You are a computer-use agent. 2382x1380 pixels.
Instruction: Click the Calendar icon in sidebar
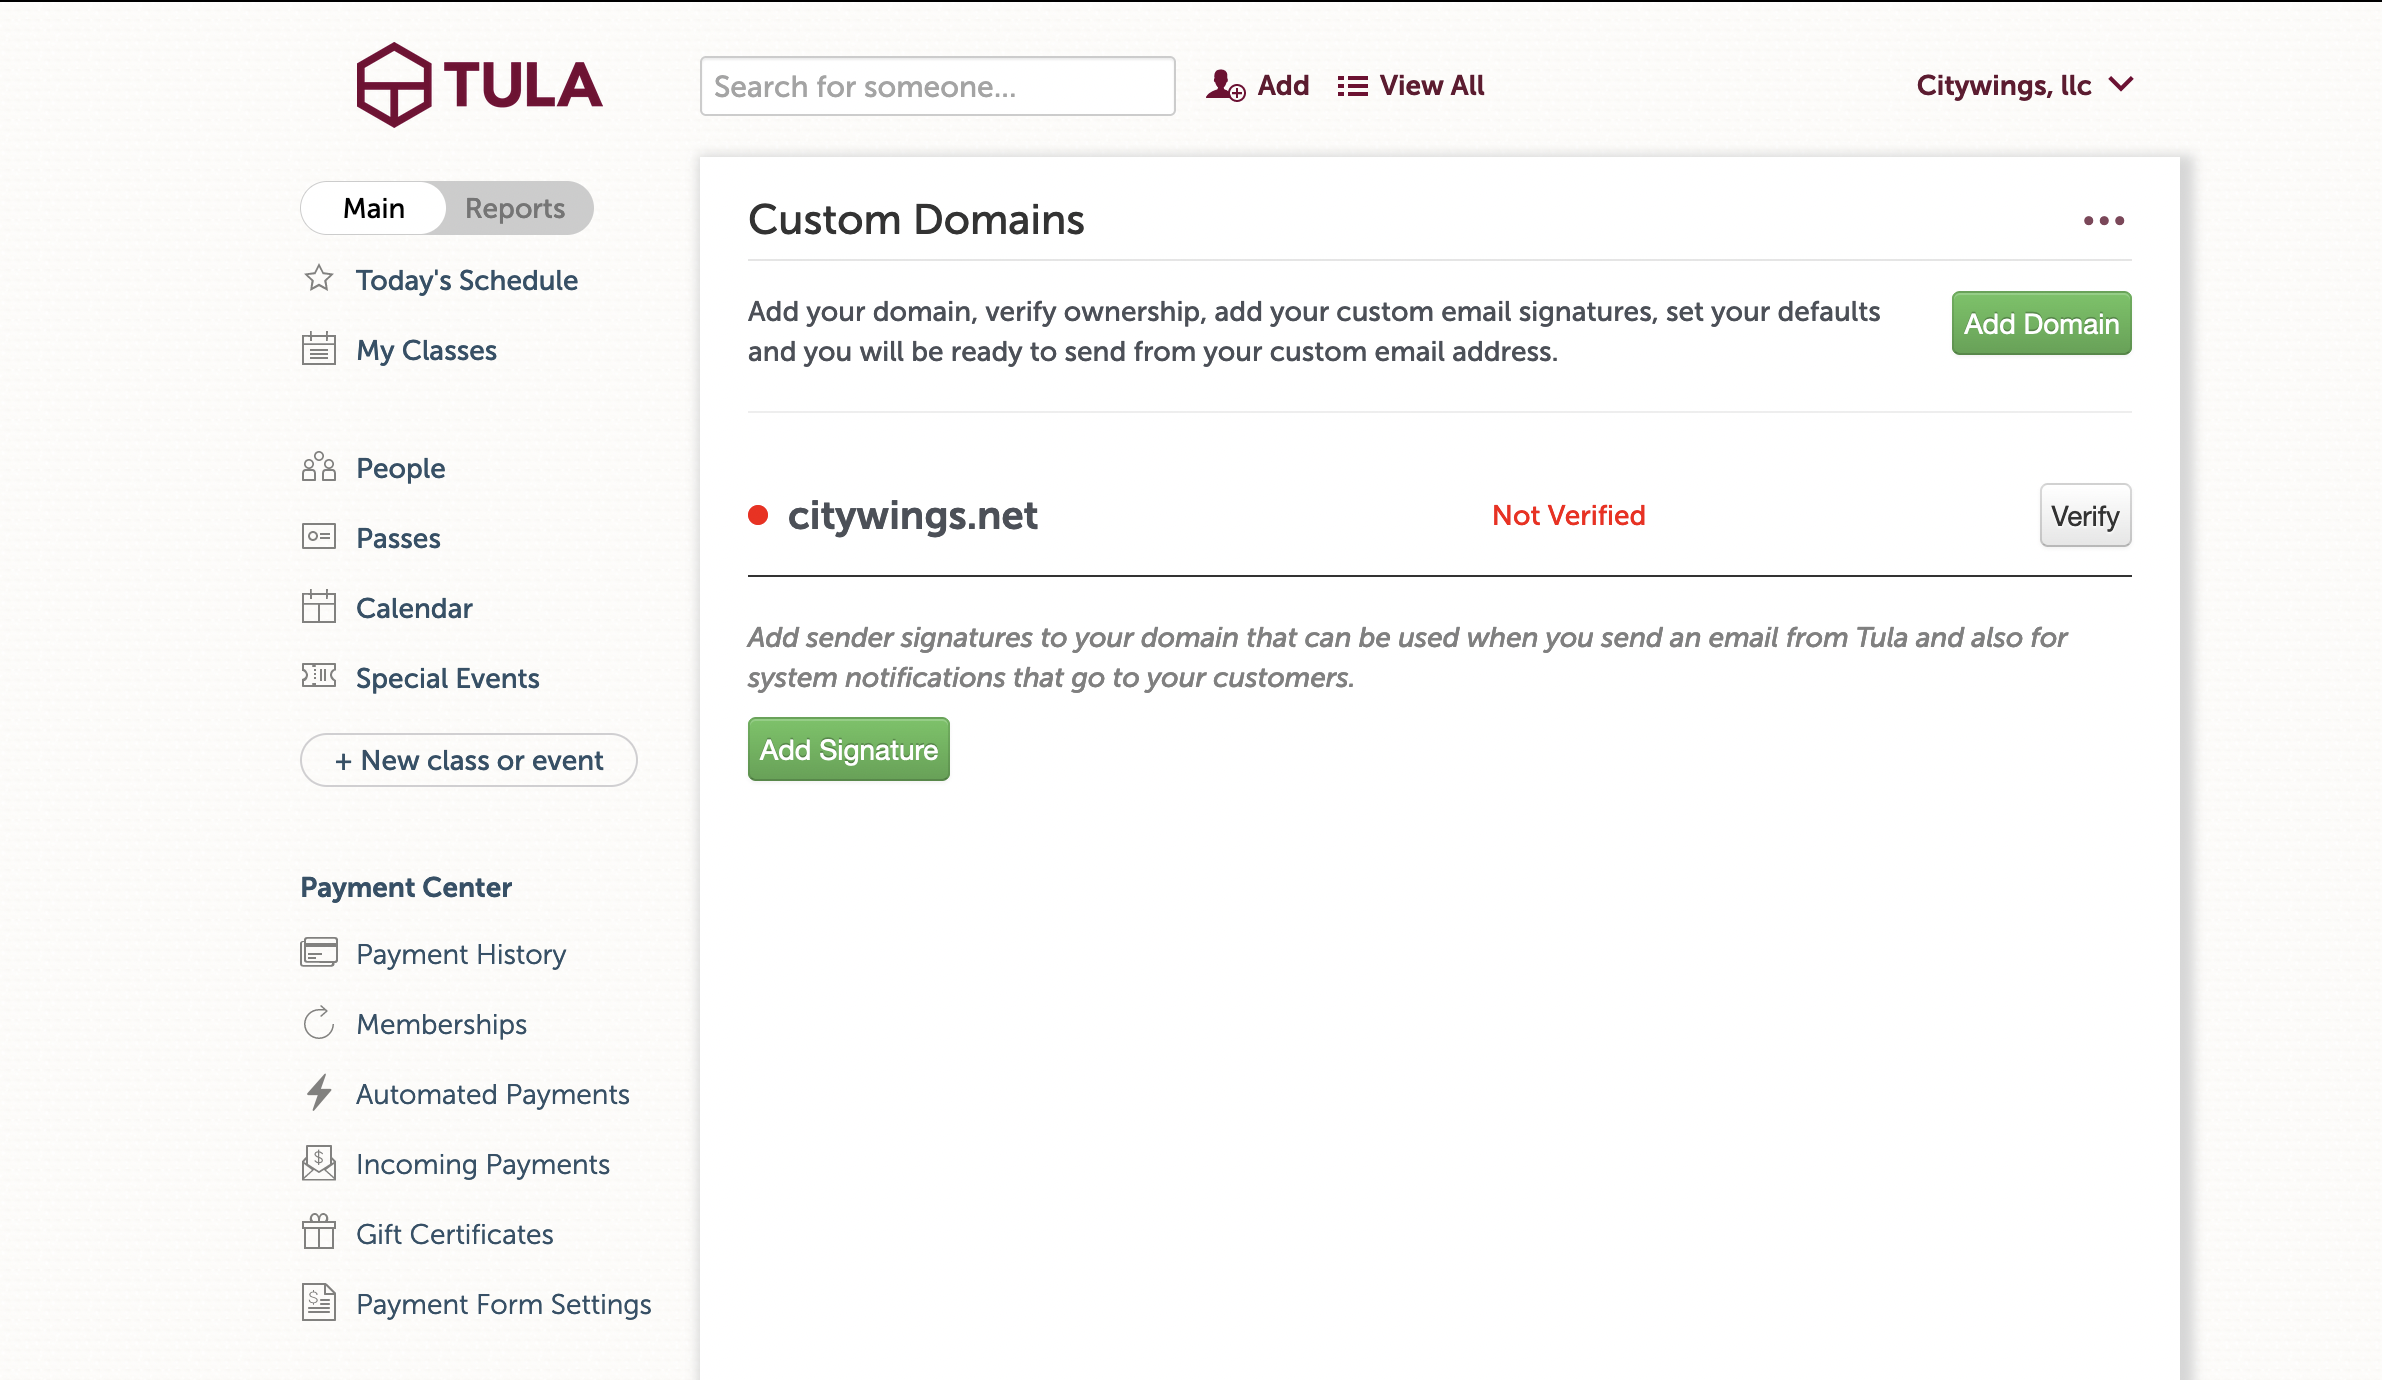click(x=319, y=606)
